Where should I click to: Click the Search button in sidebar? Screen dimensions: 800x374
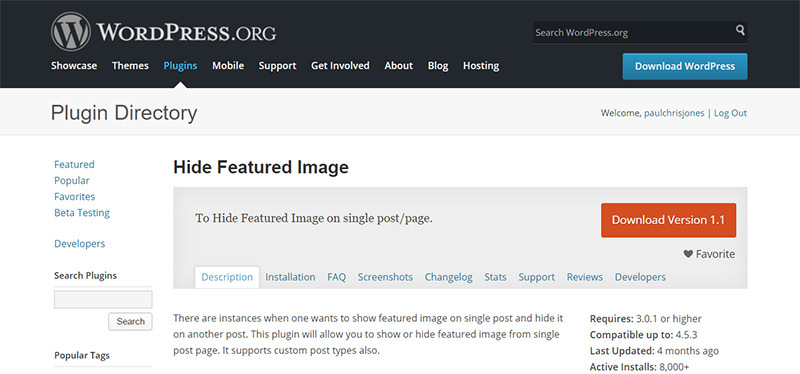(x=130, y=321)
